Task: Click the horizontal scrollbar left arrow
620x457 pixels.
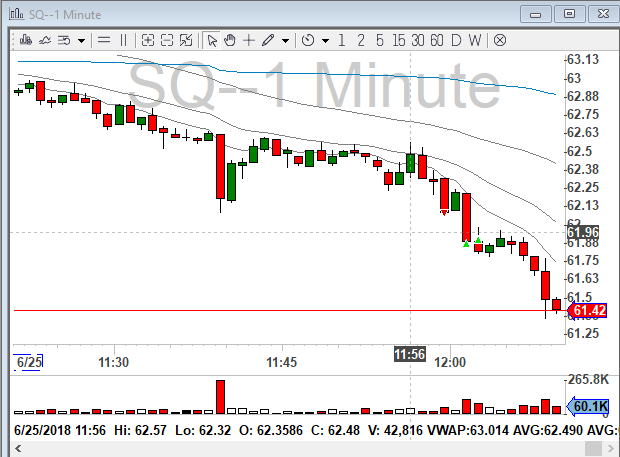Action: pyautogui.click(x=18, y=449)
